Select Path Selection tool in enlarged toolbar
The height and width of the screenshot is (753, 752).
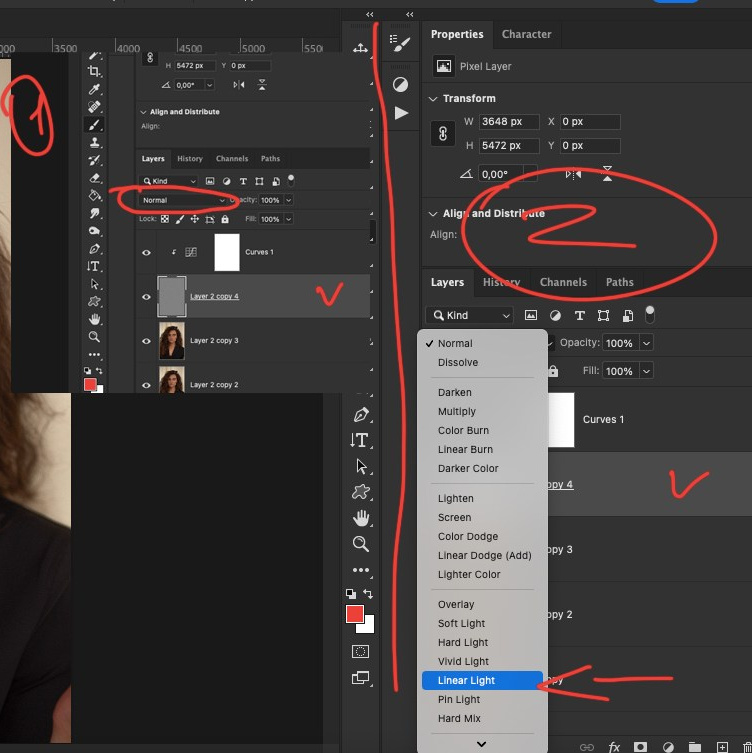coord(361,466)
